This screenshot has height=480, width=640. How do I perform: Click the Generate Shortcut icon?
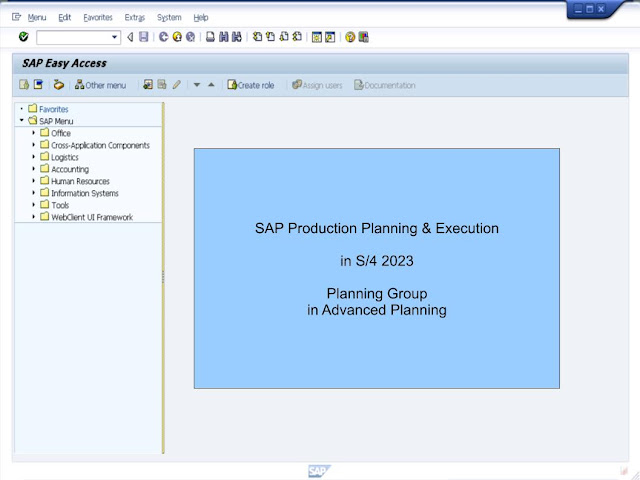click(x=330, y=37)
